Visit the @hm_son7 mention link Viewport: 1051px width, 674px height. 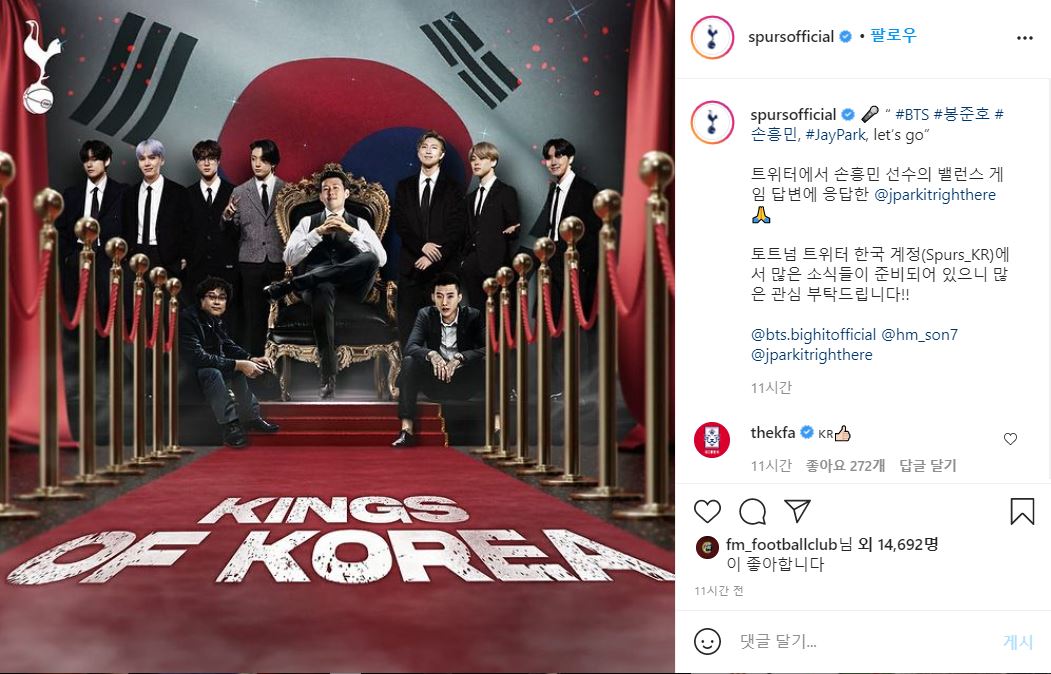click(919, 334)
